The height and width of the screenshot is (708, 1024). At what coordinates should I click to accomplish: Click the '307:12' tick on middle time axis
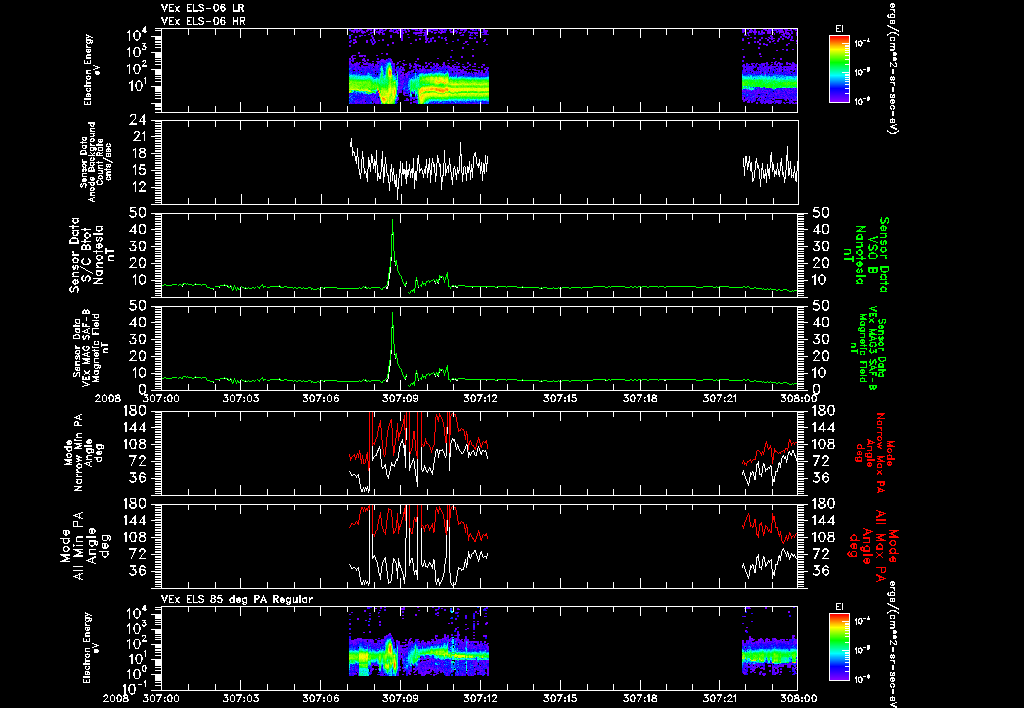click(481, 398)
